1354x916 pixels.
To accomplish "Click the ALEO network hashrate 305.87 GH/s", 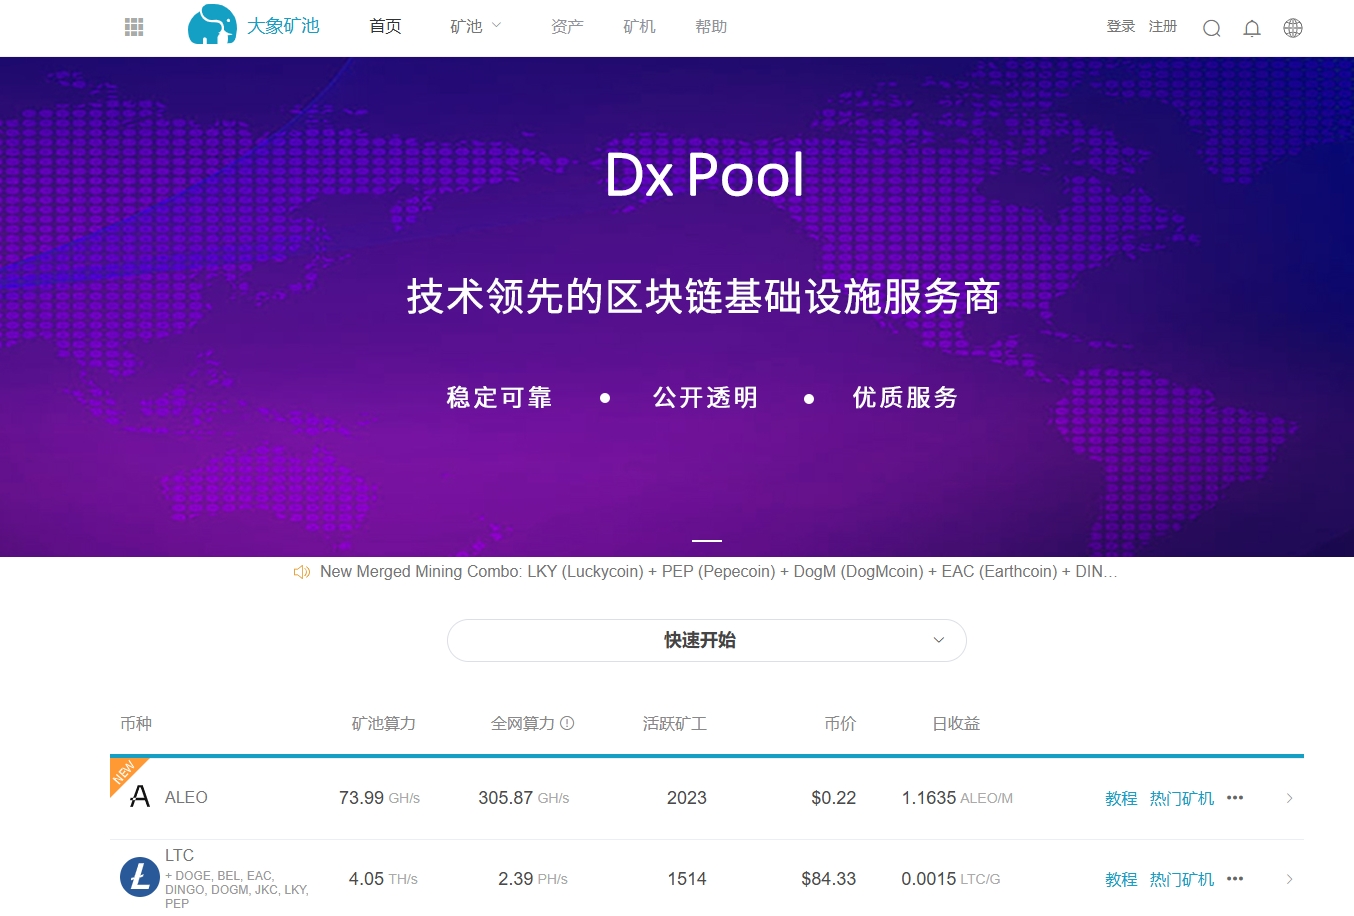I will click(x=524, y=798).
